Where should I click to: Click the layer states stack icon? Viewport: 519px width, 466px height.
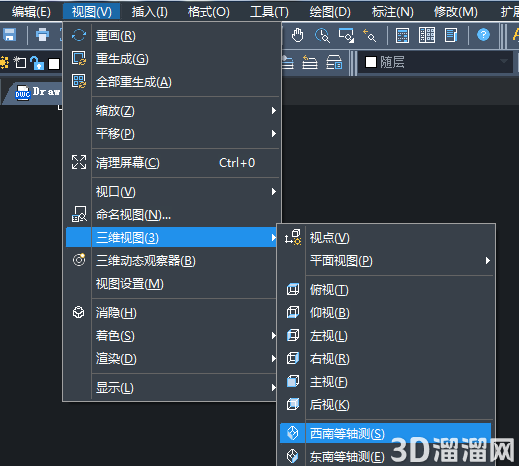point(288,62)
